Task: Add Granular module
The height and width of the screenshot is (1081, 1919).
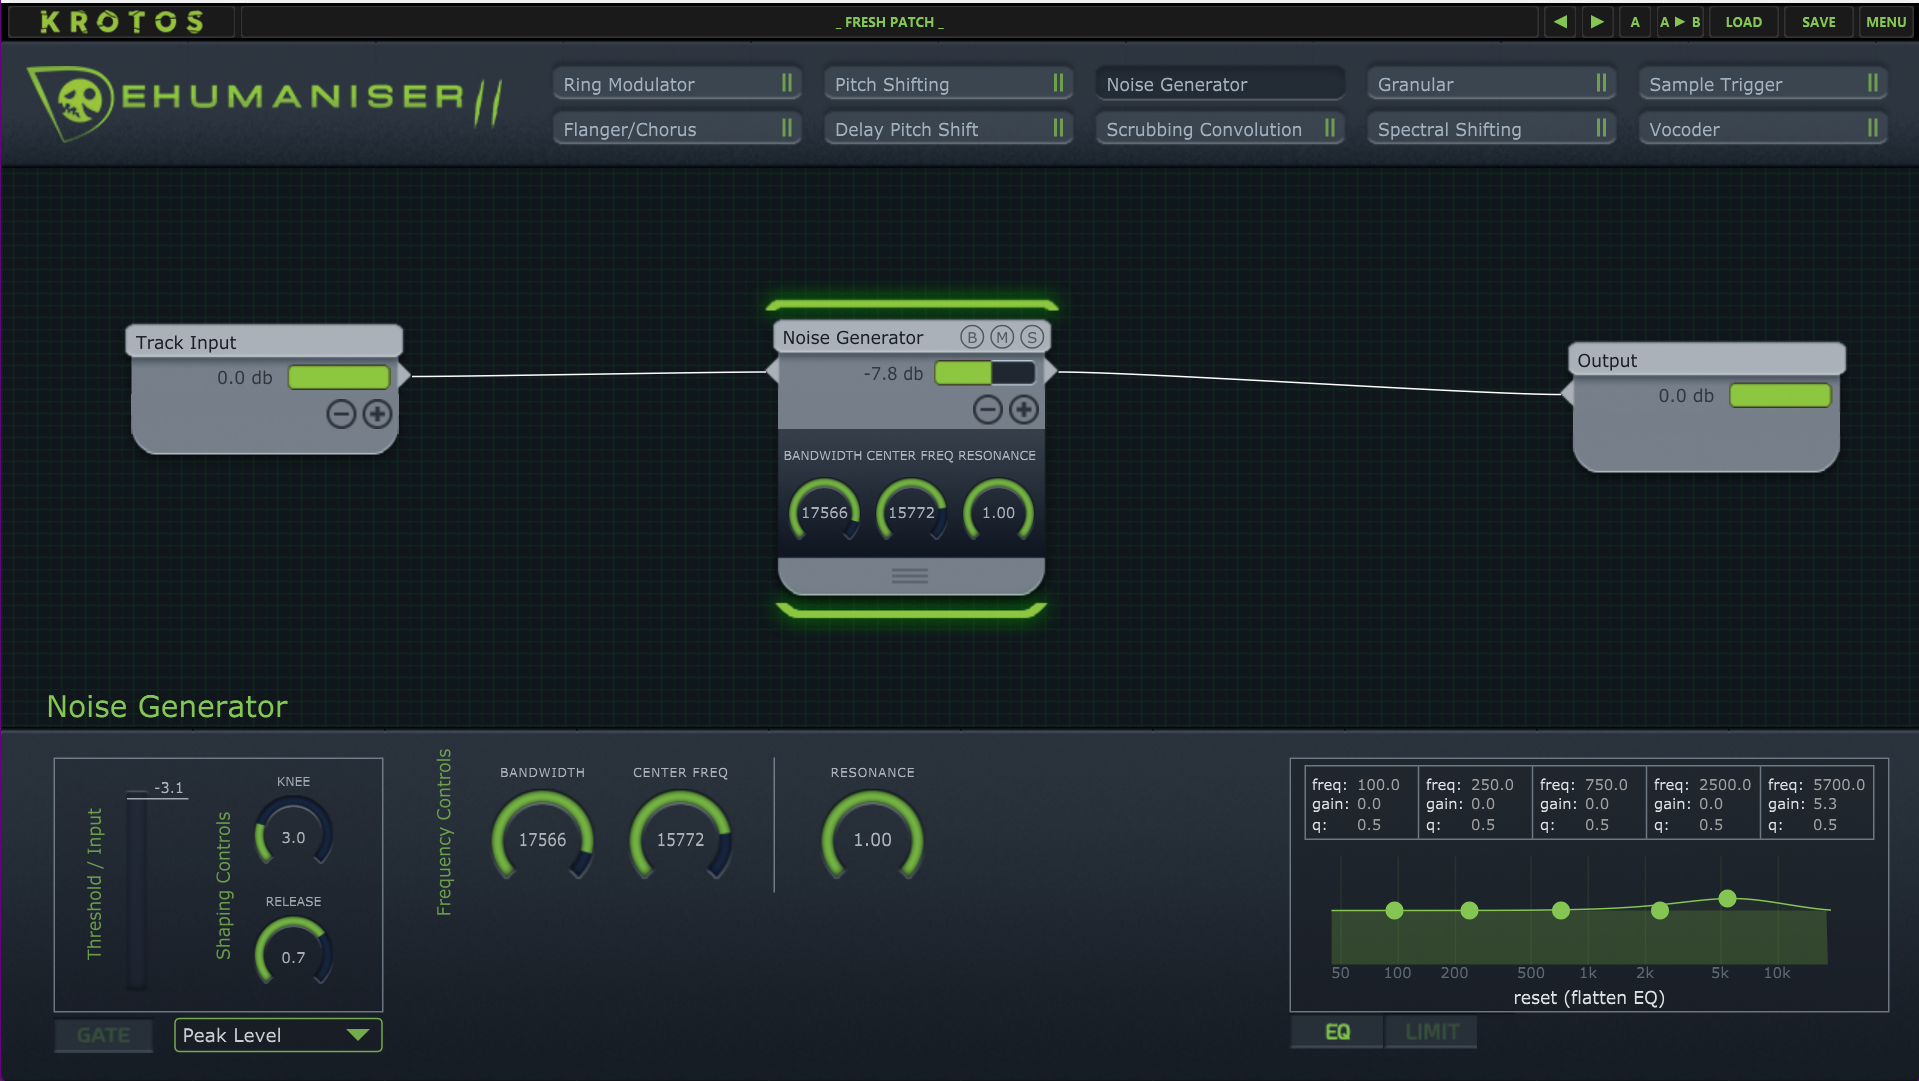Action: click(x=1491, y=84)
